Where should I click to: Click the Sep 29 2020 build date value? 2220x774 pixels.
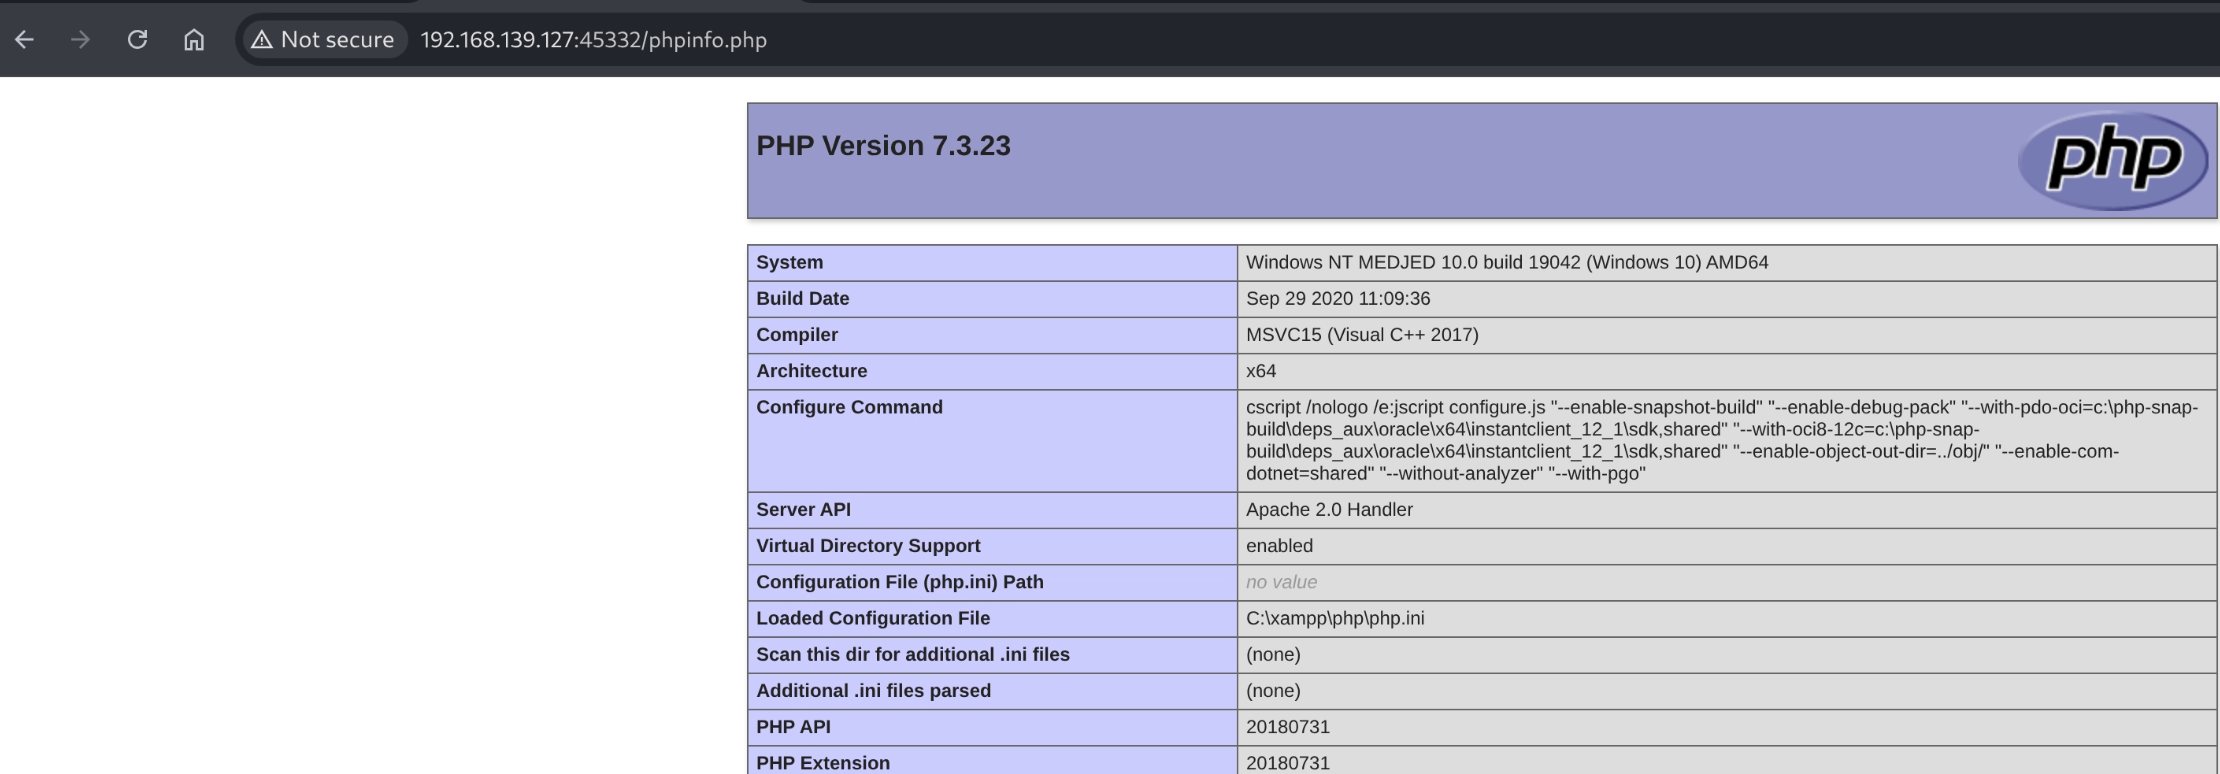point(1337,299)
